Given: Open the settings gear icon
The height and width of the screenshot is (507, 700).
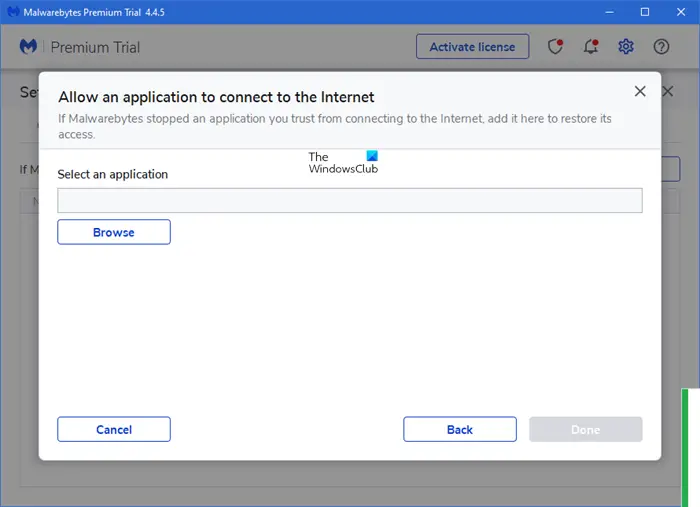Looking at the screenshot, I should [x=626, y=46].
